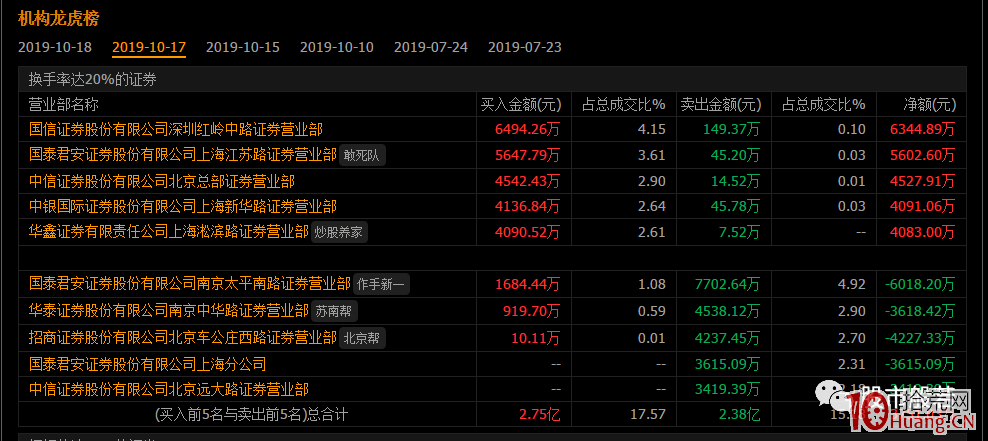This screenshot has height=441, width=988.
Task: Click buy amount 6494.26万
Action: [527, 130]
